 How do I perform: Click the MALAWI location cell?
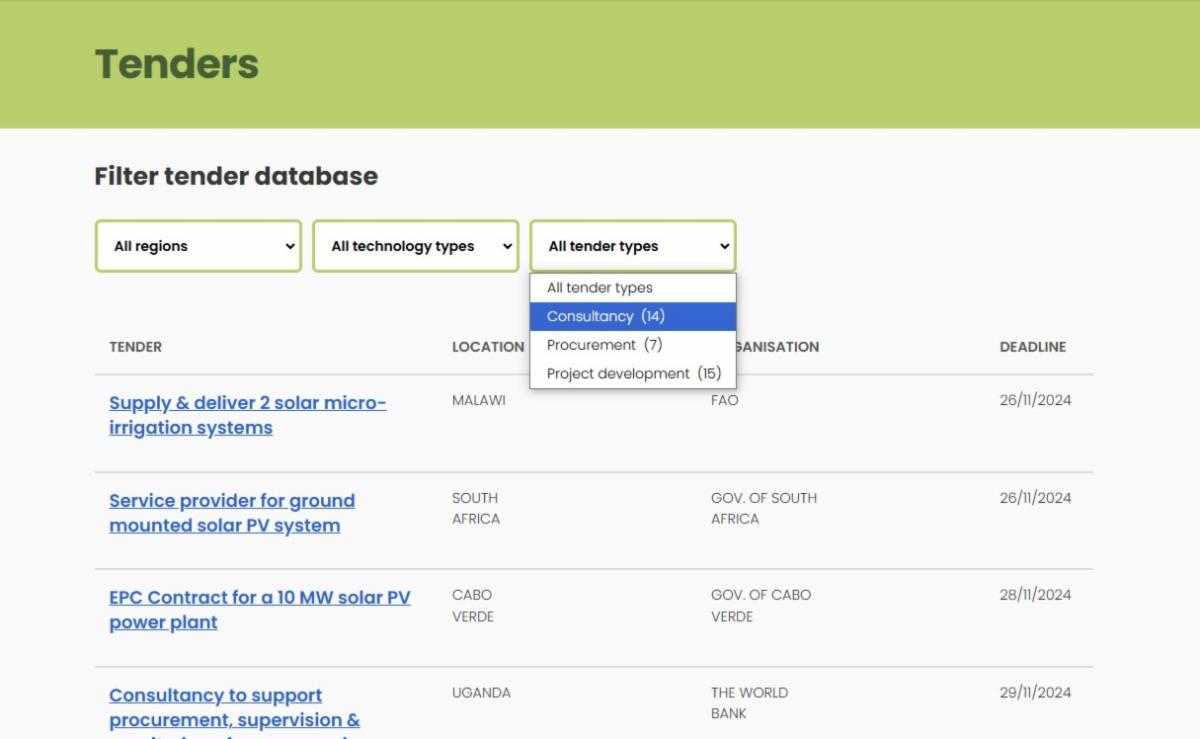pos(478,400)
